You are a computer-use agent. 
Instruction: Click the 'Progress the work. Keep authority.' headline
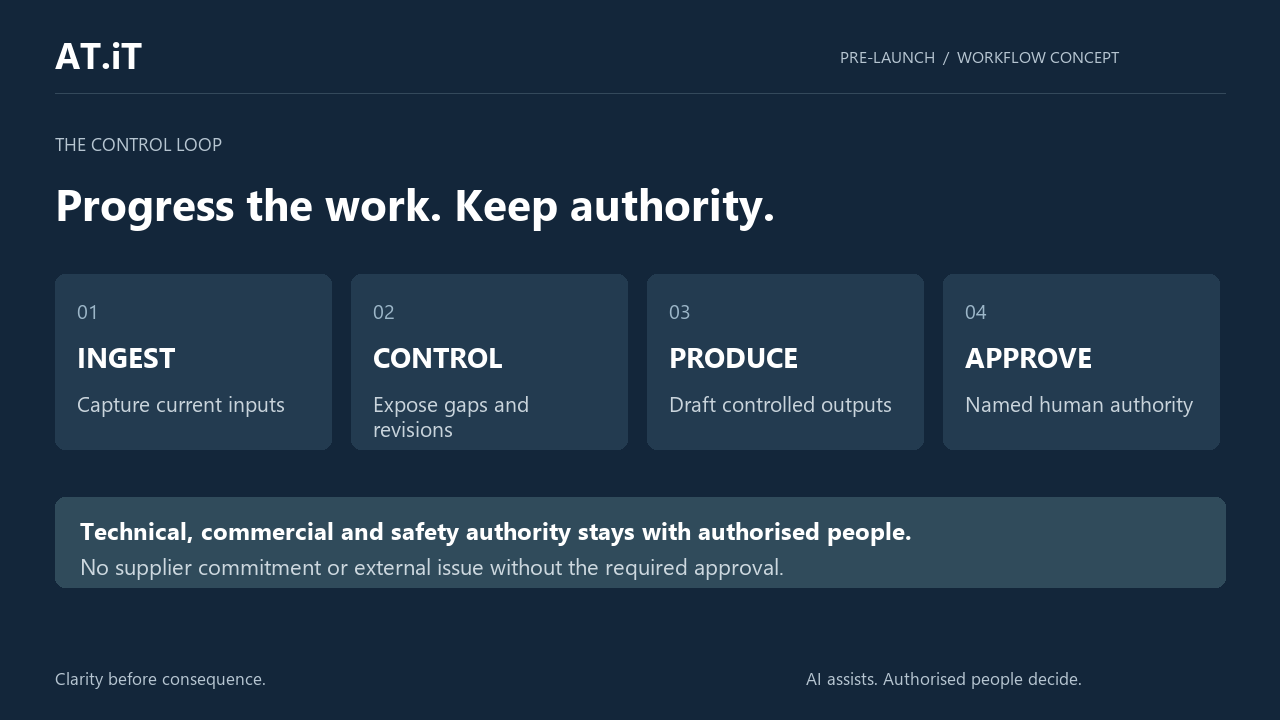415,206
